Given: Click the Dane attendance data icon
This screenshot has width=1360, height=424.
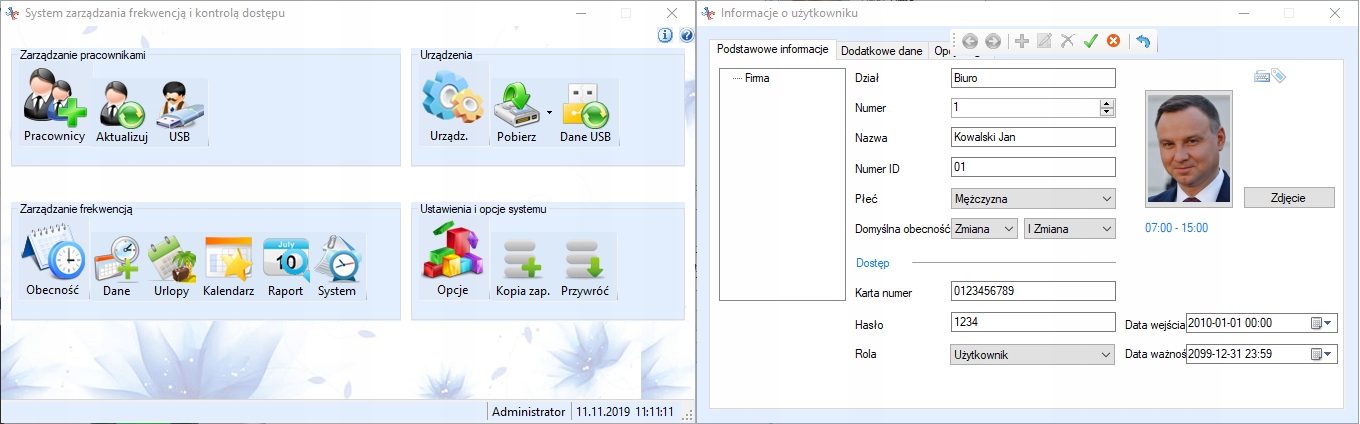Looking at the screenshot, I should [x=117, y=267].
